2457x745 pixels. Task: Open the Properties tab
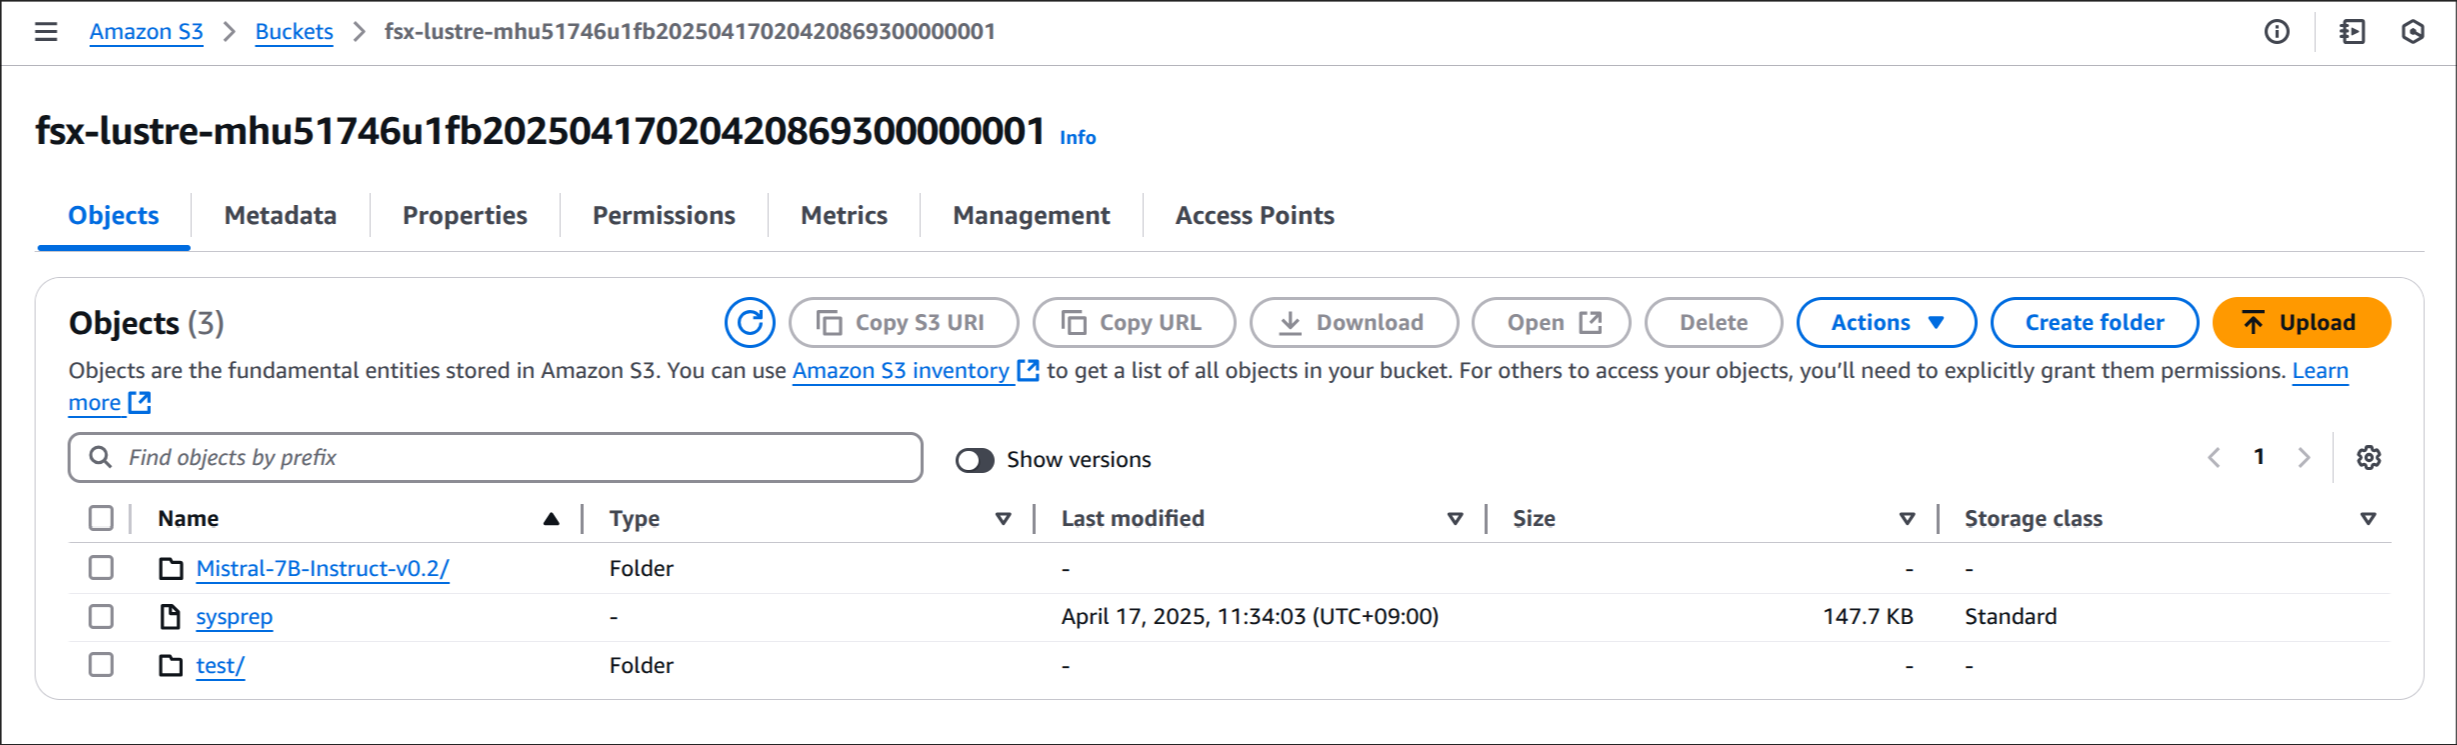pos(465,216)
